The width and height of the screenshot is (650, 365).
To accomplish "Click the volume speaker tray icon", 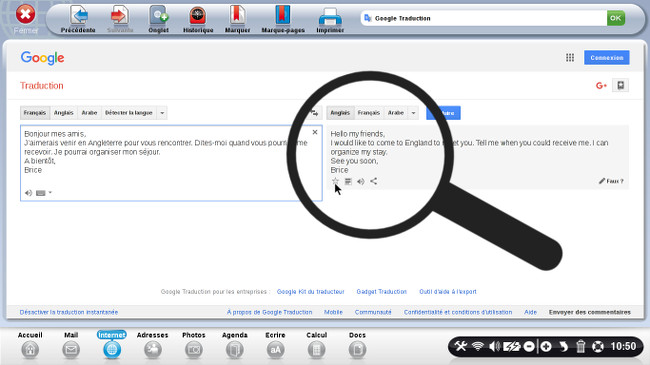I will tap(494, 346).
